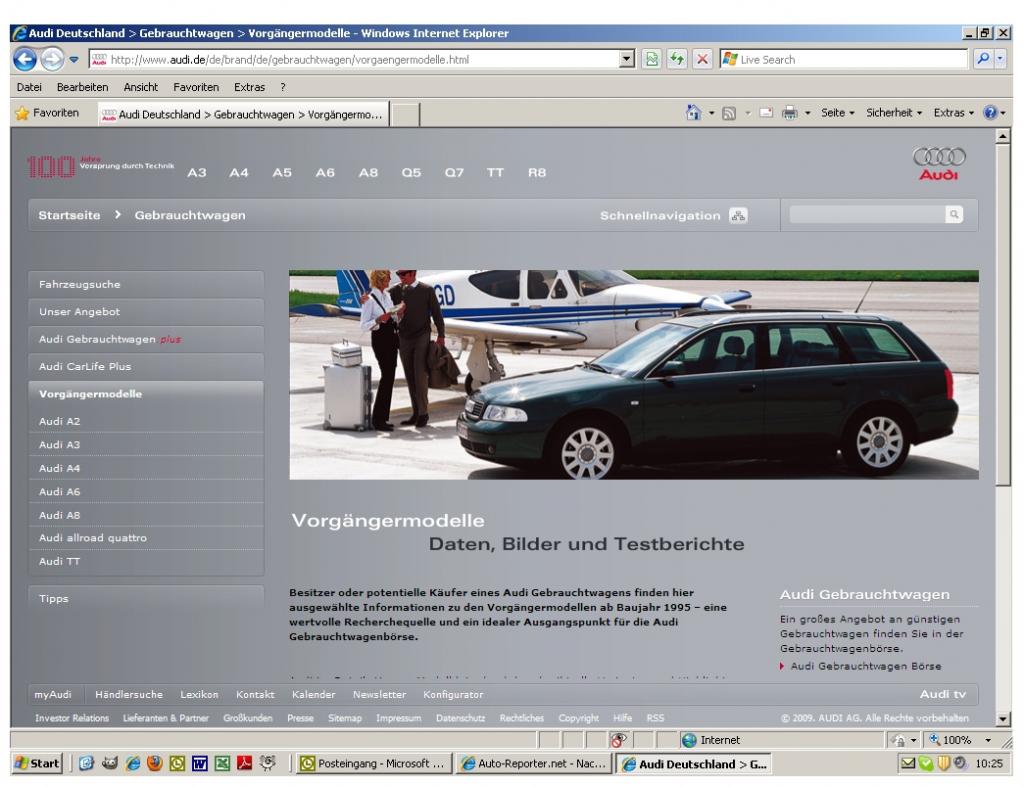Open the Bearbeiten menu

click(x=82, y=87)
